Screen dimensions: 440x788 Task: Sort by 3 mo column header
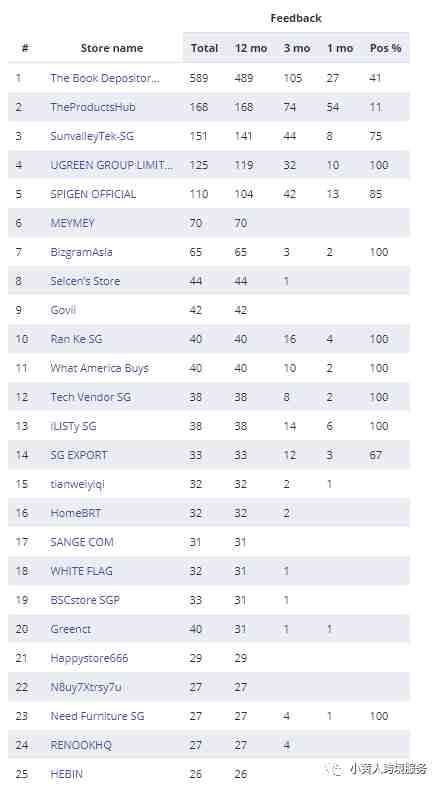pyautogui.click(x=296, y=48)
